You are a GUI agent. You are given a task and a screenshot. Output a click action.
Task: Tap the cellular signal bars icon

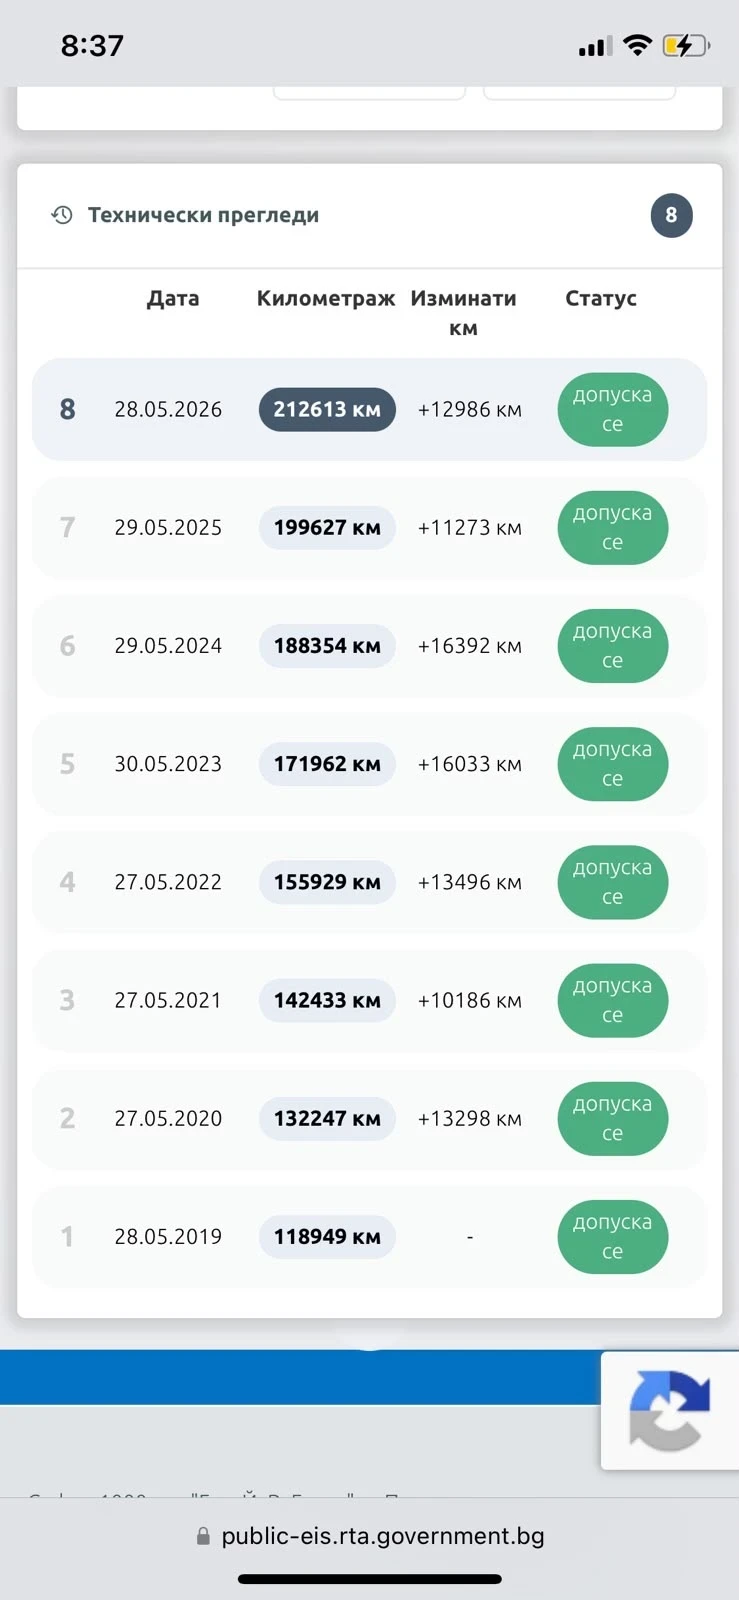tap(595, 46)
